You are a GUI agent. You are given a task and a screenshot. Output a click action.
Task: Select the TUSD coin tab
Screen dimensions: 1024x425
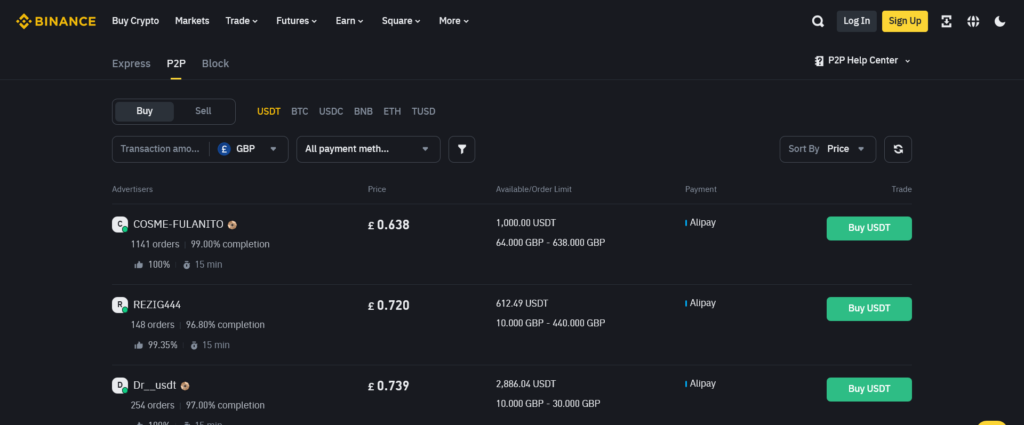click(x=424, y=112)
